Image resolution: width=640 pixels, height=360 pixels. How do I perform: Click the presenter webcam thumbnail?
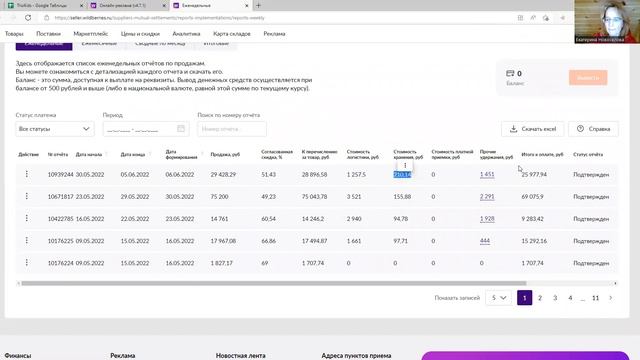(x=607, y=22)
